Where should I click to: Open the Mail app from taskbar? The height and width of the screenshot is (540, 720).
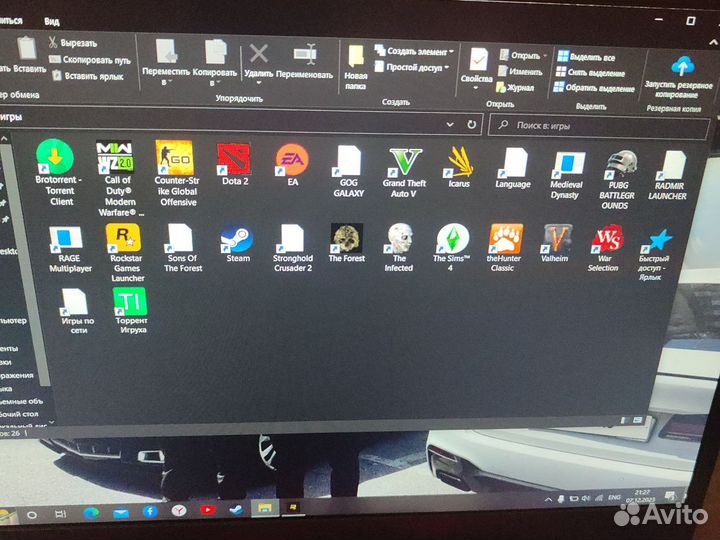pyautogui.click(x=121, y=512)
